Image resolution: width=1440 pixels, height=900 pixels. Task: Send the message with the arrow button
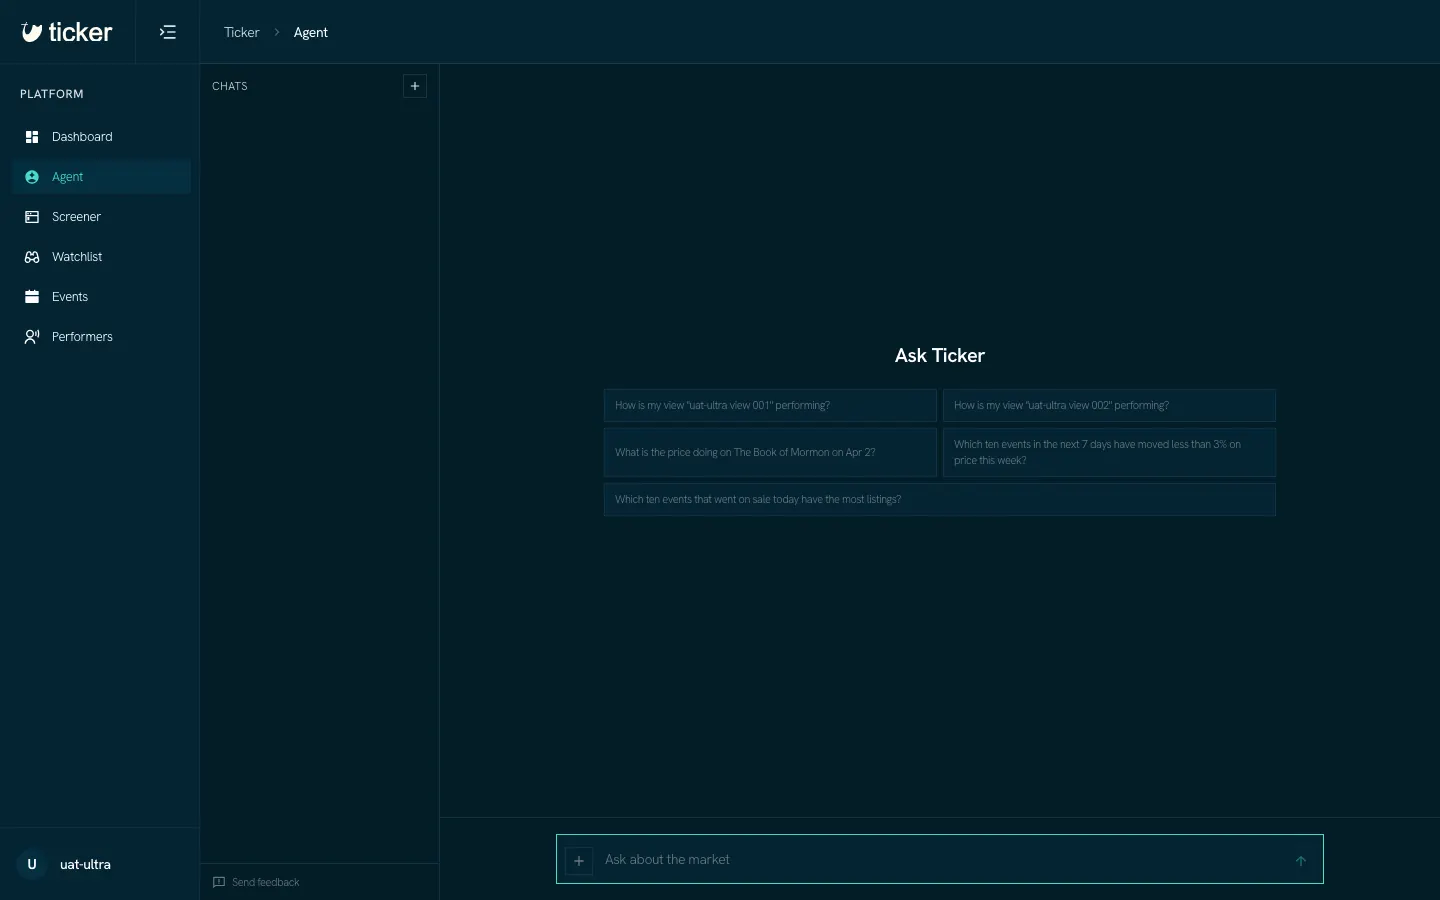[1301, 861]
